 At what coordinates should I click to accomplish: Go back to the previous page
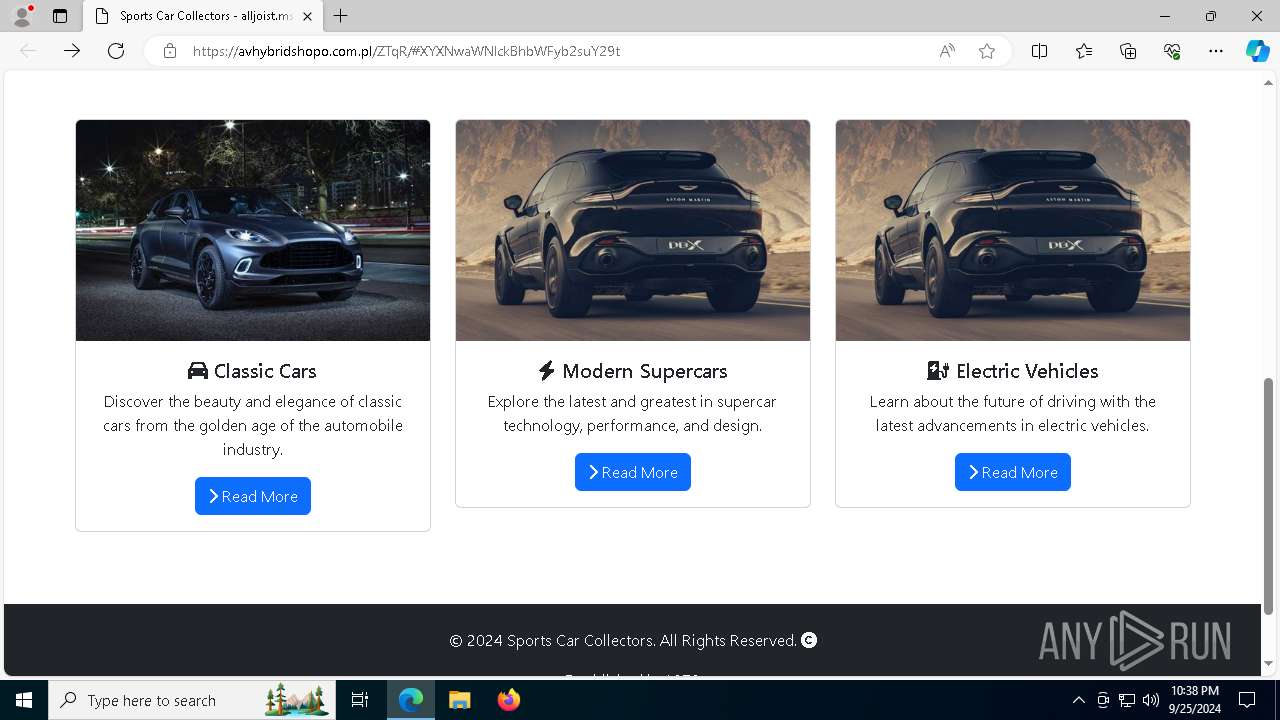coord(28,51)
